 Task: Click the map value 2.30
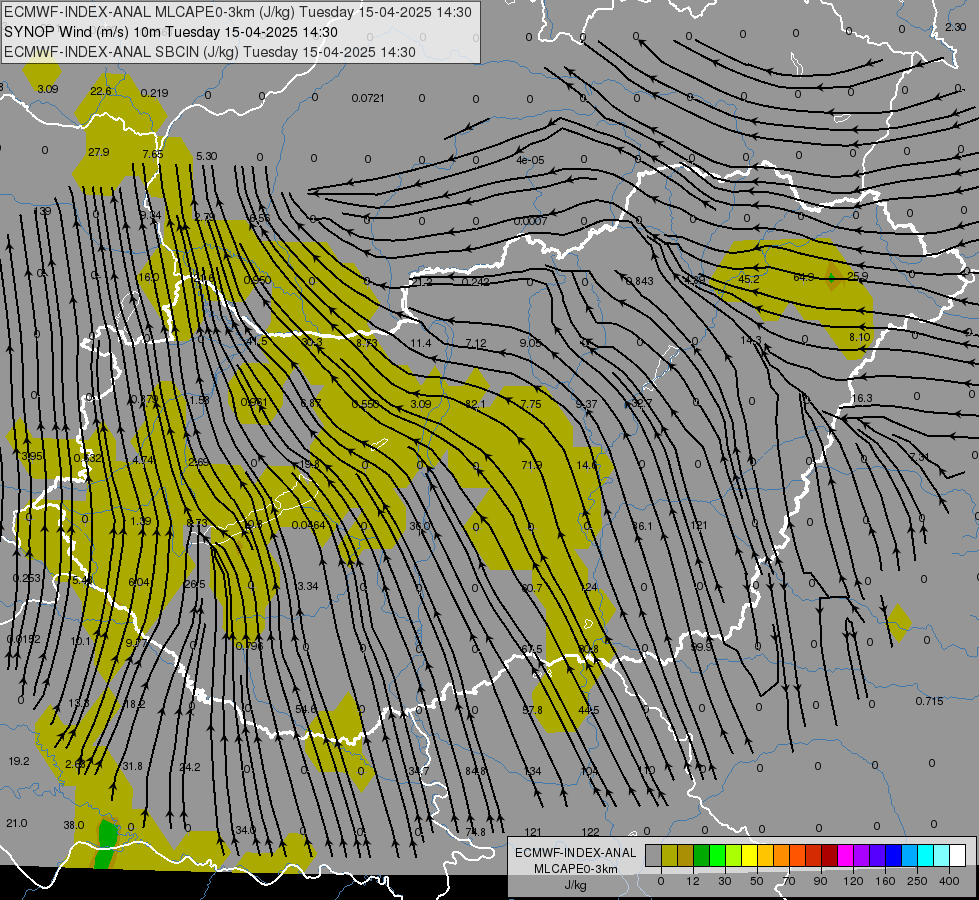955,27
